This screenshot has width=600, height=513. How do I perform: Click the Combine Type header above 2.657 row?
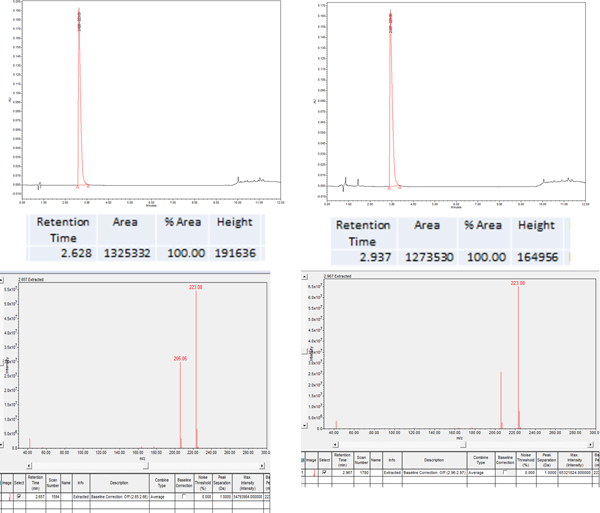[x=162, y=483]
